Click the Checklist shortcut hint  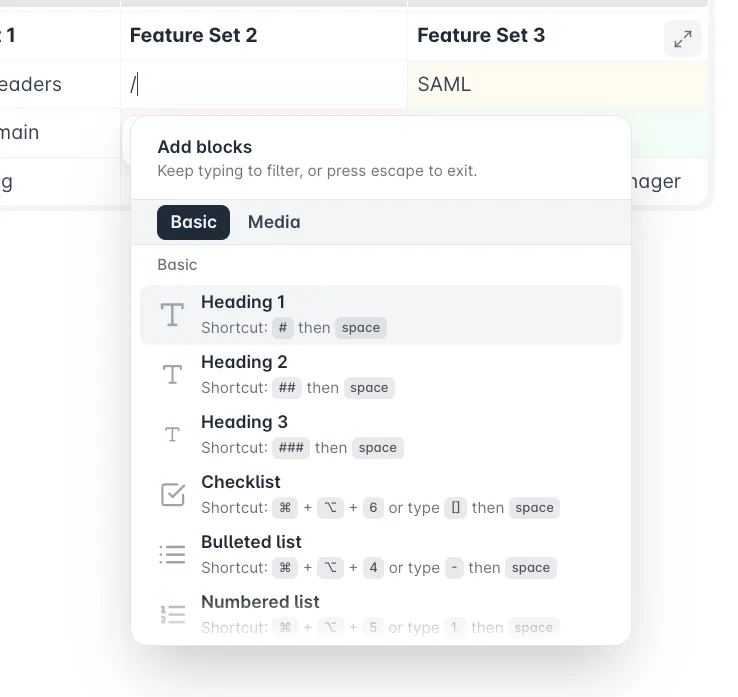380,508
